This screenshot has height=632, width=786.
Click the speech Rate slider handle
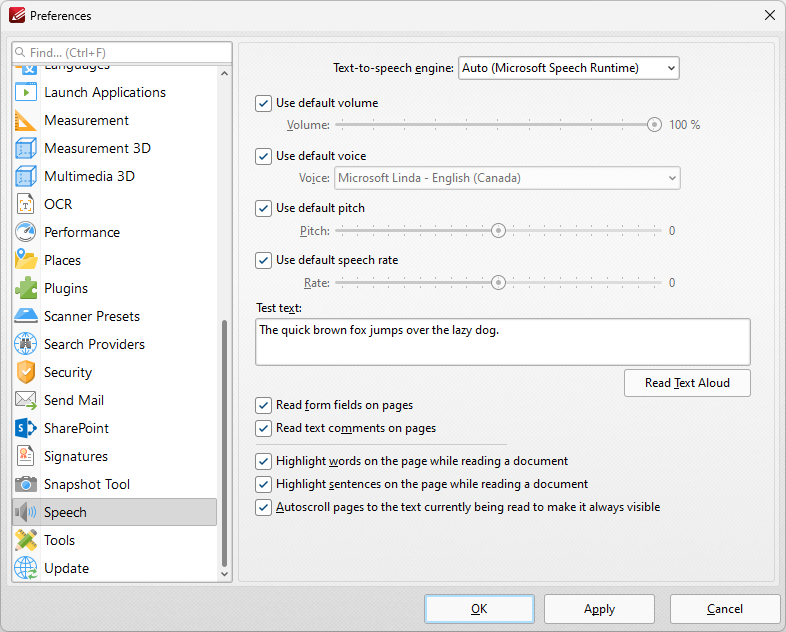click(x=498, y=283)
